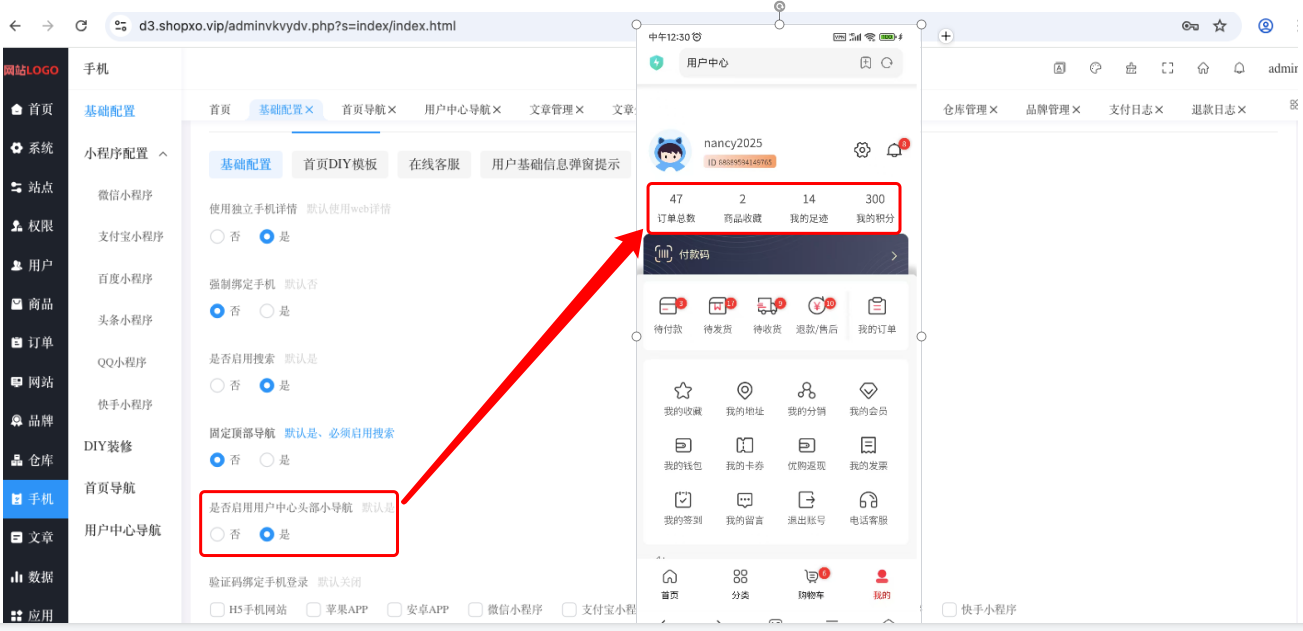The width and height of the screenshot is (1303, 631).
Task: Open the fullscreen icon in admin header
Action: click(x=1167, y=69)
